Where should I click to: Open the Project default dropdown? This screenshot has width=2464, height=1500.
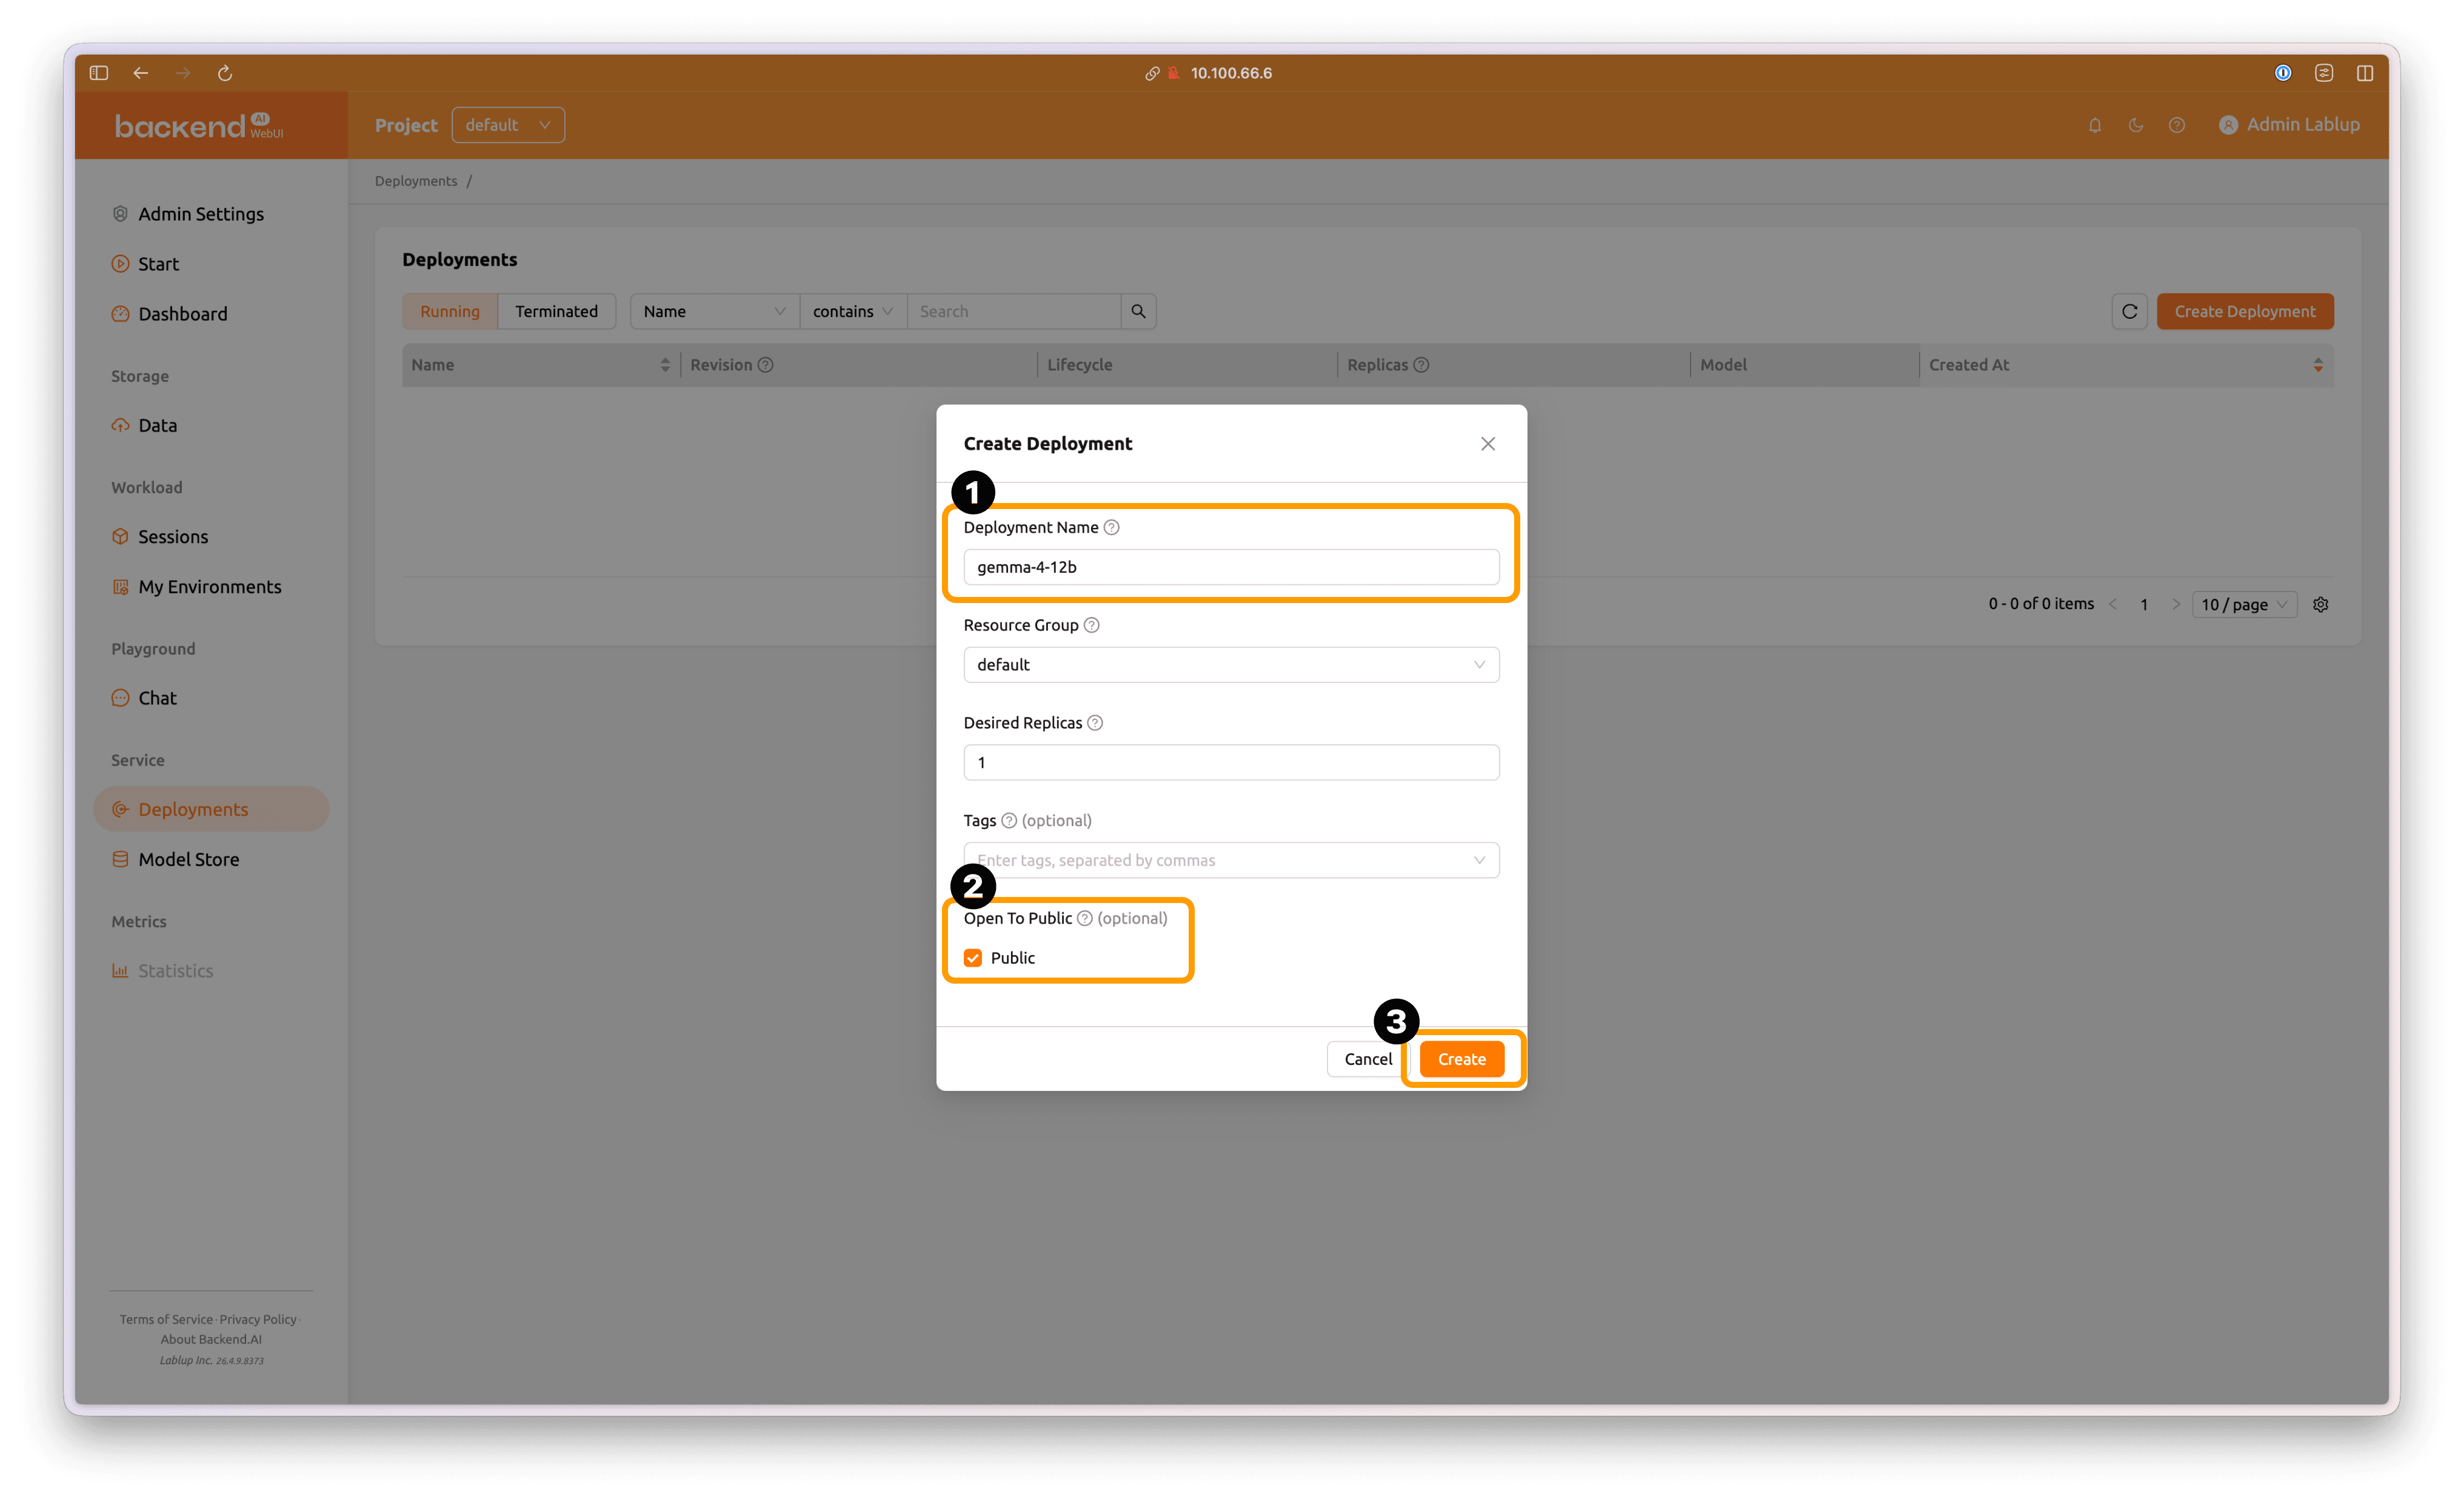(x=508, y=125)
